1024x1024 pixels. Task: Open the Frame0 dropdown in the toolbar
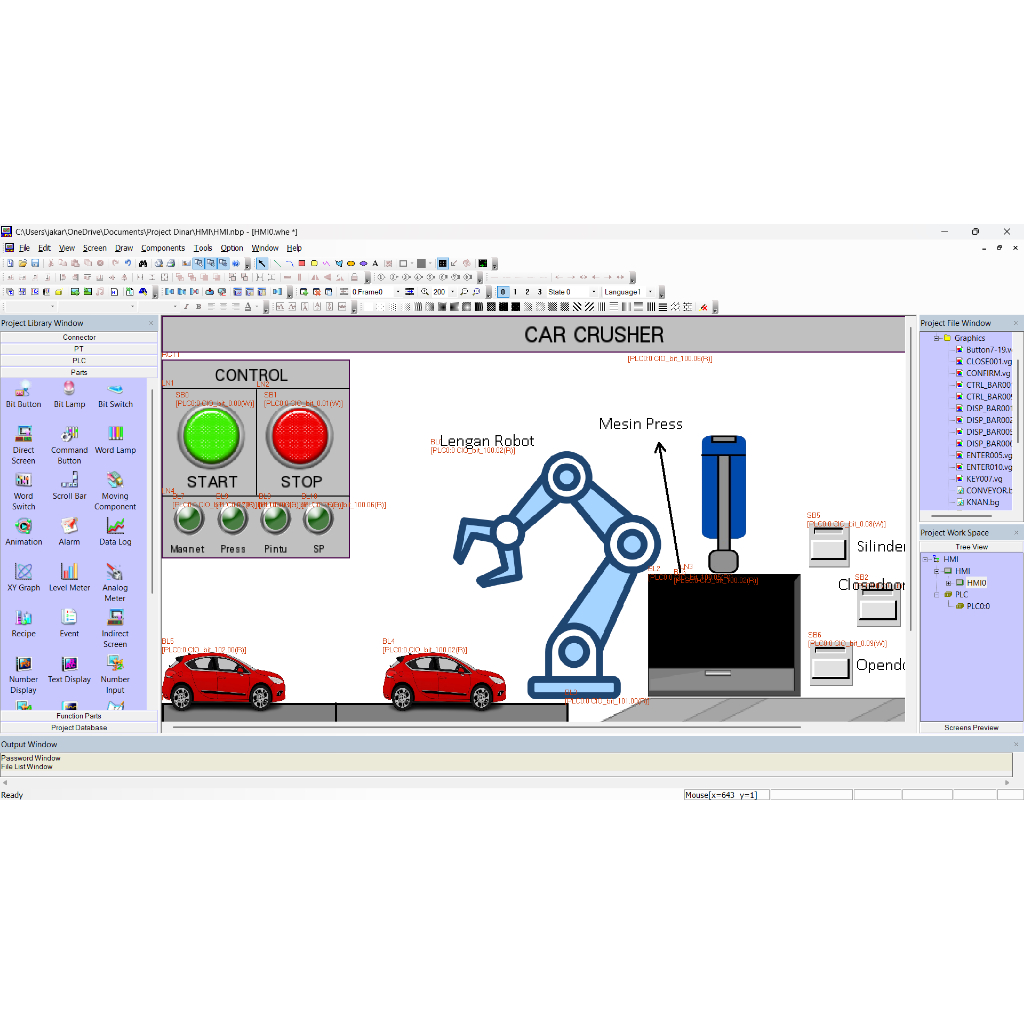tap(399, 291)
